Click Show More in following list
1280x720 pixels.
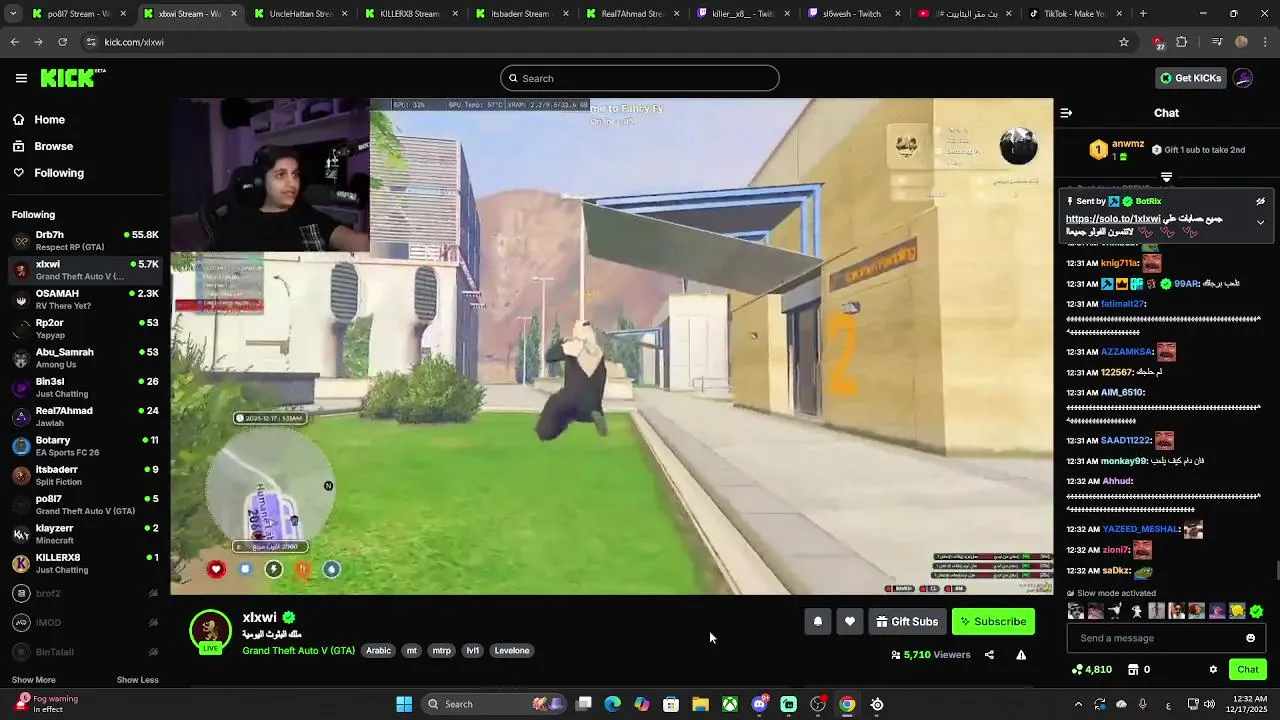tap(33, 680)
